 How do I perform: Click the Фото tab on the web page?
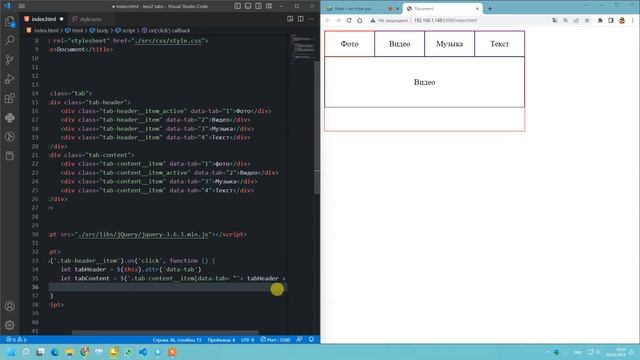pyautogui.click(x=349, y=44)
